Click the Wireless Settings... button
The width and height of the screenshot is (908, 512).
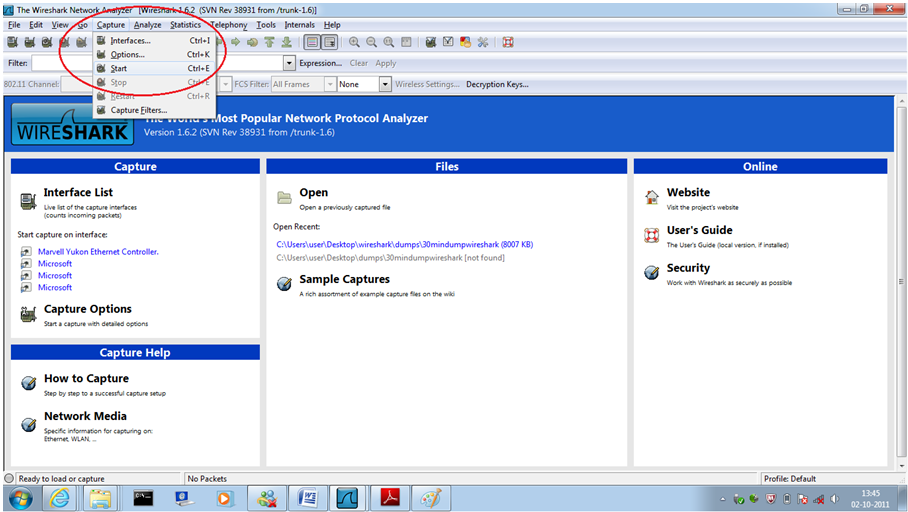pos(427,84)
